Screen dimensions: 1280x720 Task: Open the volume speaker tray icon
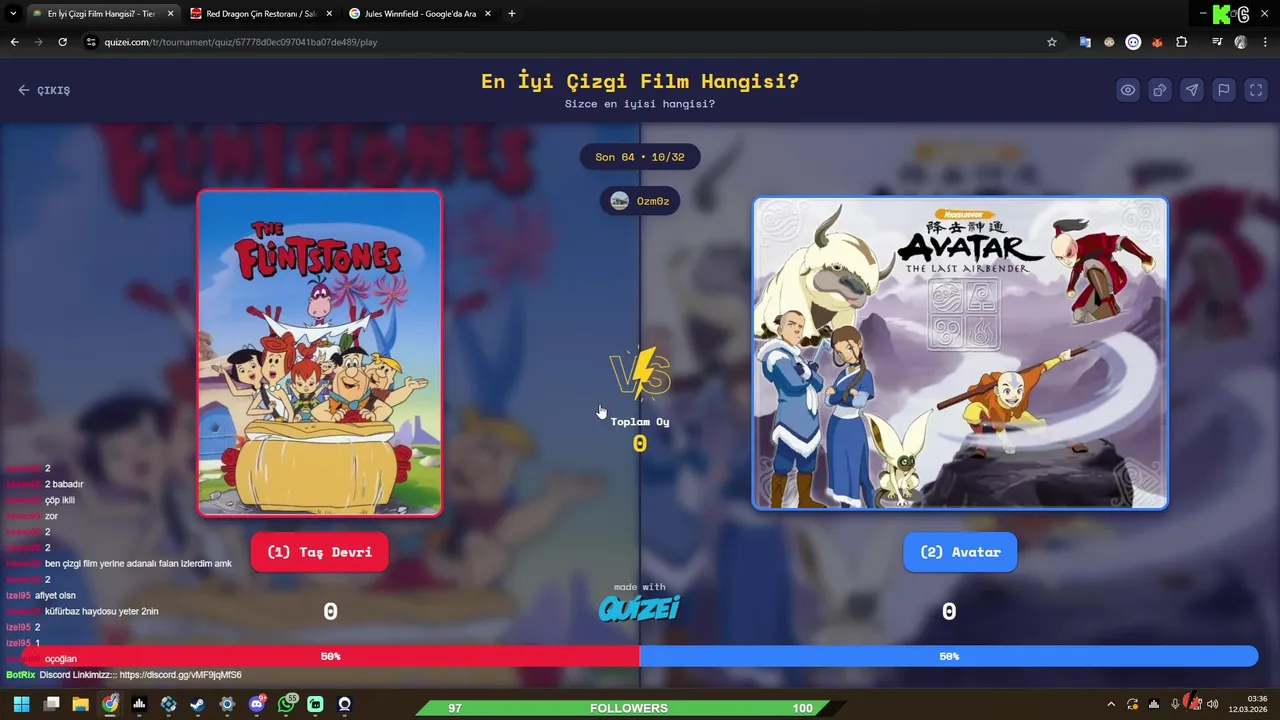click(1213, 704)
